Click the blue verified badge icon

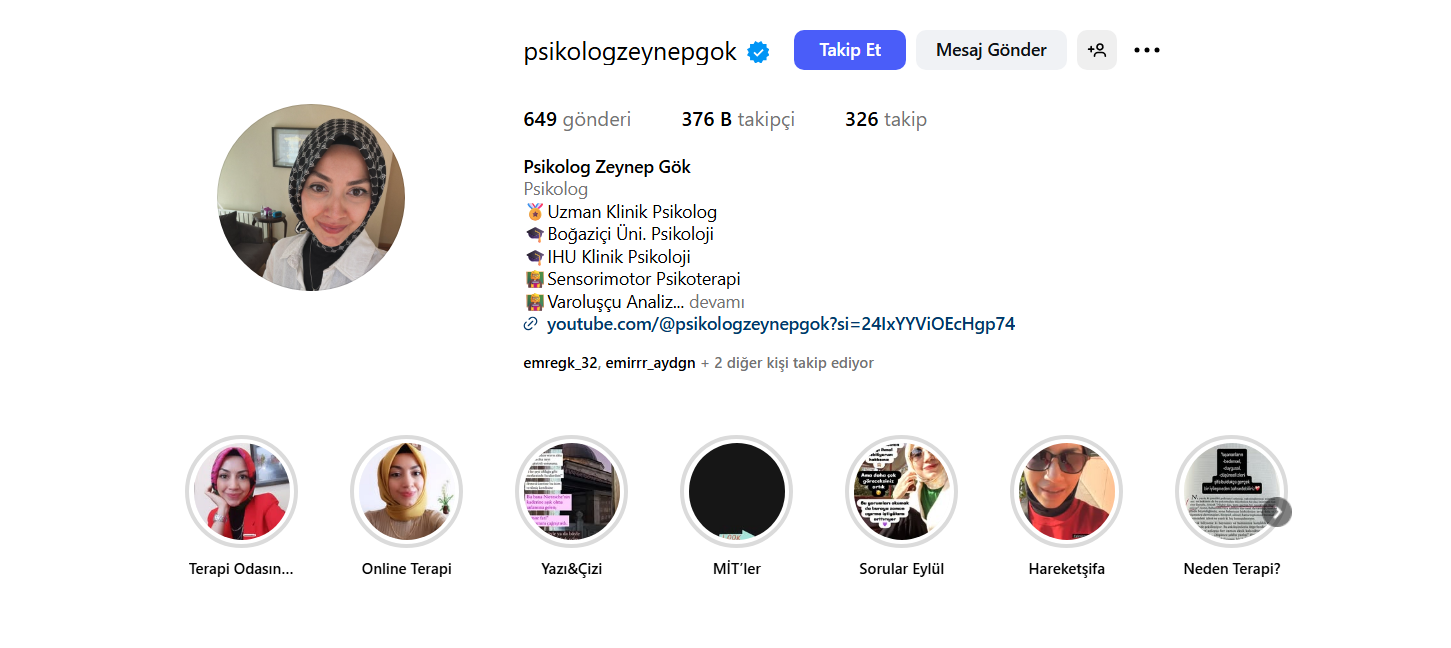pyautogui.click(x=759, y=52)
